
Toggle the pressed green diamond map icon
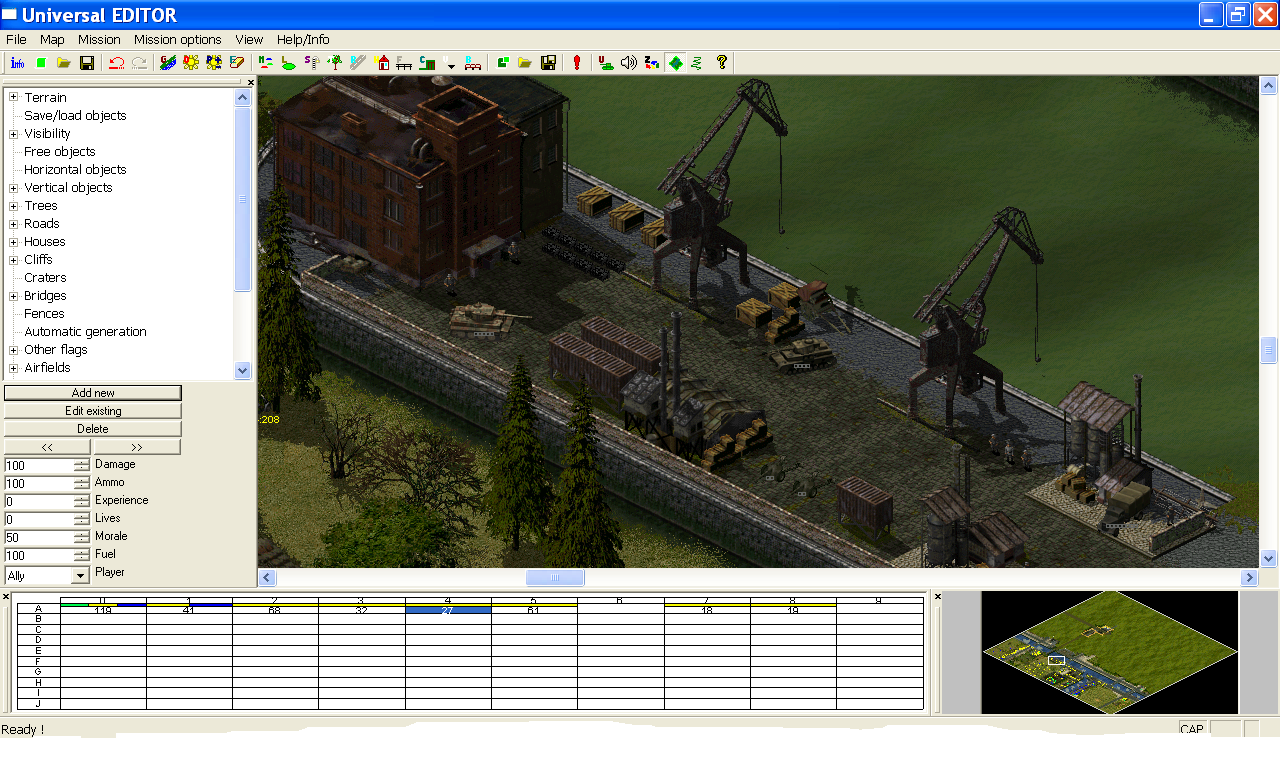[675, 63]
